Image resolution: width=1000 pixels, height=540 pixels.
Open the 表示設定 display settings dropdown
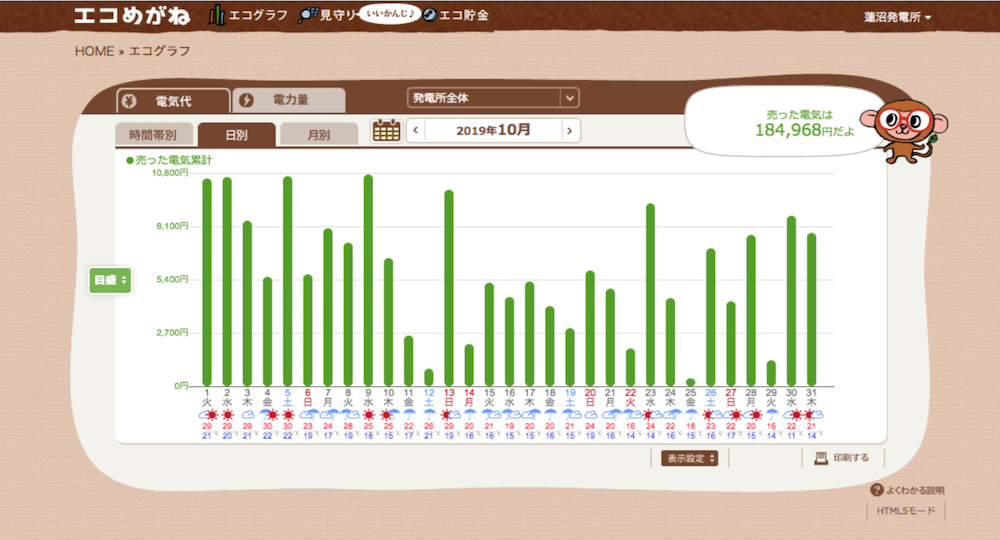pos(689,458)
